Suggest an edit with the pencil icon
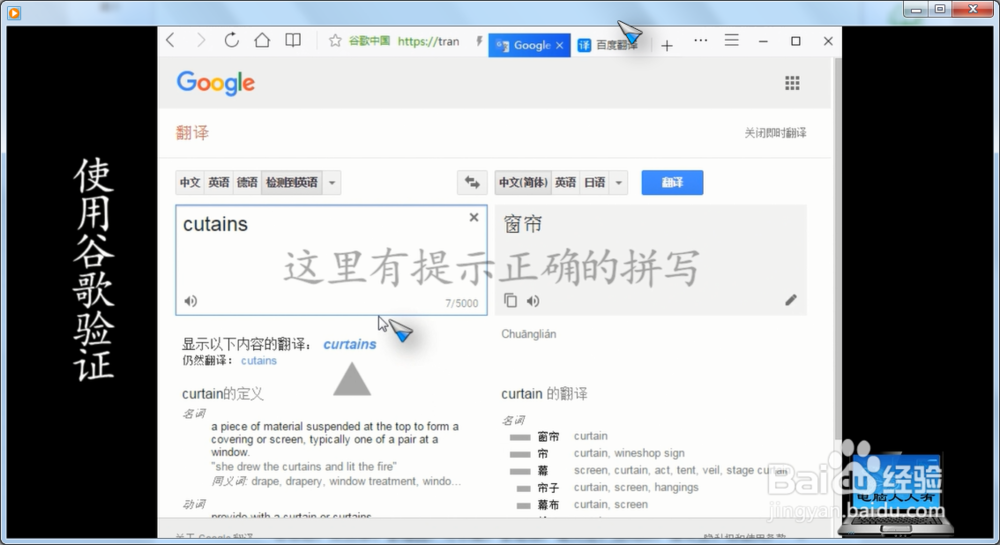1000x545 pixels. [791, 300]
